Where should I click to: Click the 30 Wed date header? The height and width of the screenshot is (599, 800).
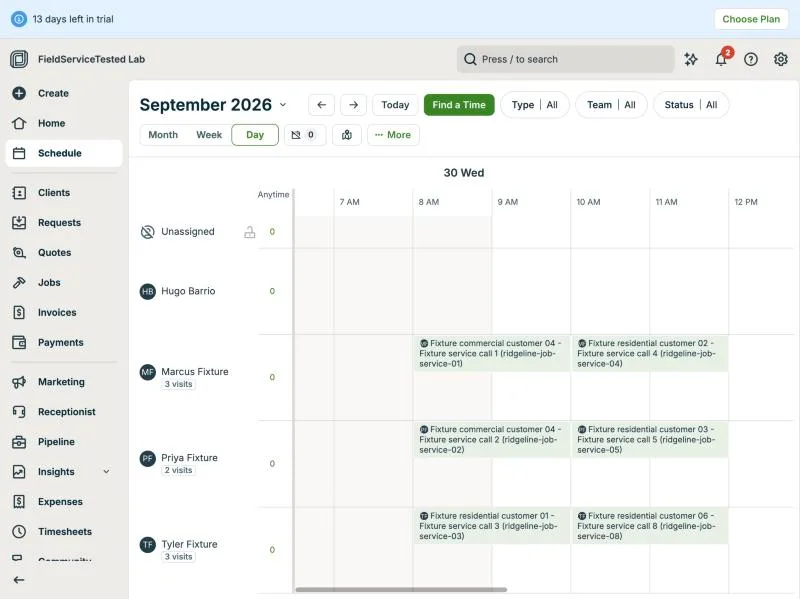point(464,173)
